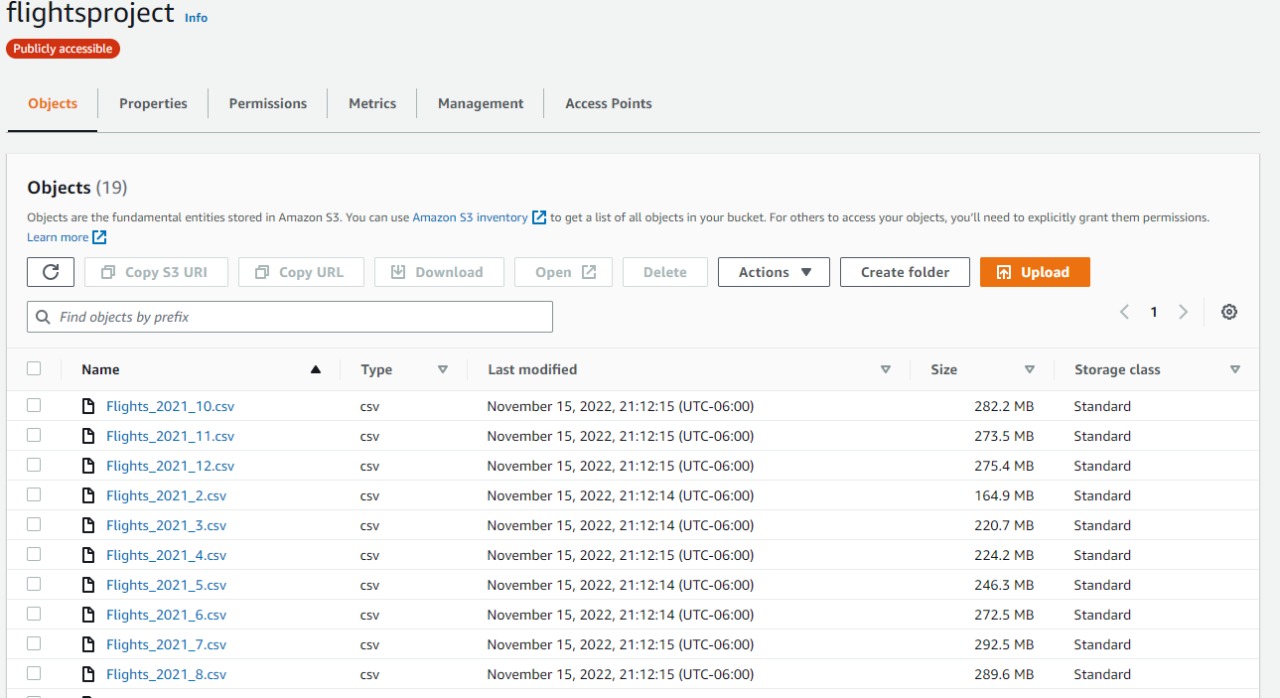Click the 164.9 MB size value
Screen dimensions: 1280x698
pyautogui.click(x=1004, y=496)
